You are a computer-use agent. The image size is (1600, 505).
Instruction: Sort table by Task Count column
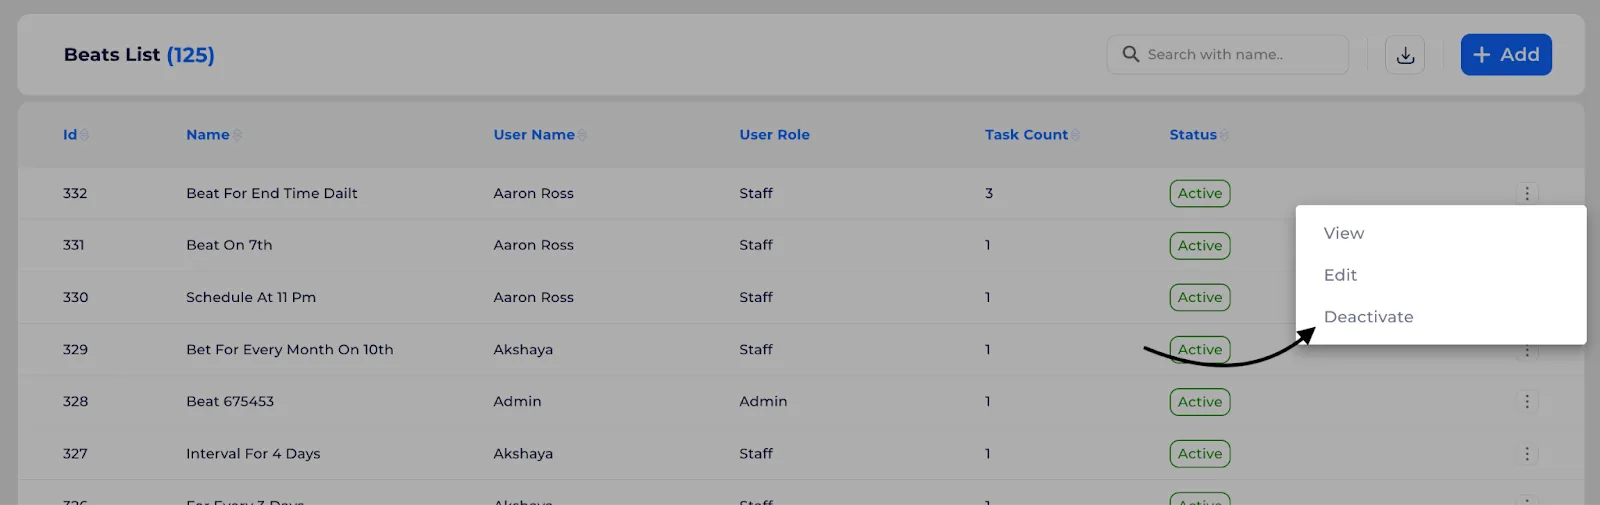(1031, 135)
